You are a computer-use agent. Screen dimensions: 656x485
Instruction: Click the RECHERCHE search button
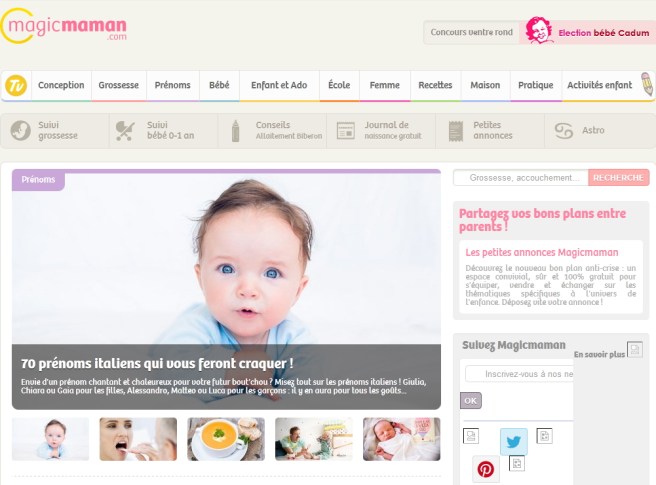pyautogui.click(x=618, y=178)
